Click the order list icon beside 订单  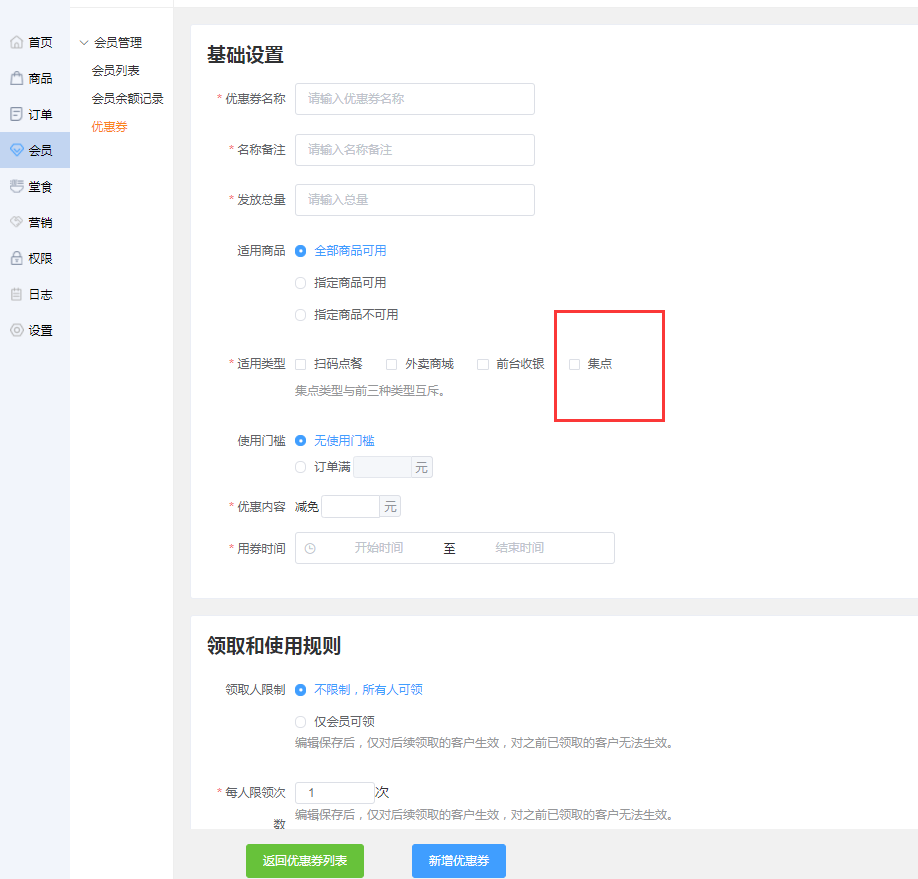(17, 114)
